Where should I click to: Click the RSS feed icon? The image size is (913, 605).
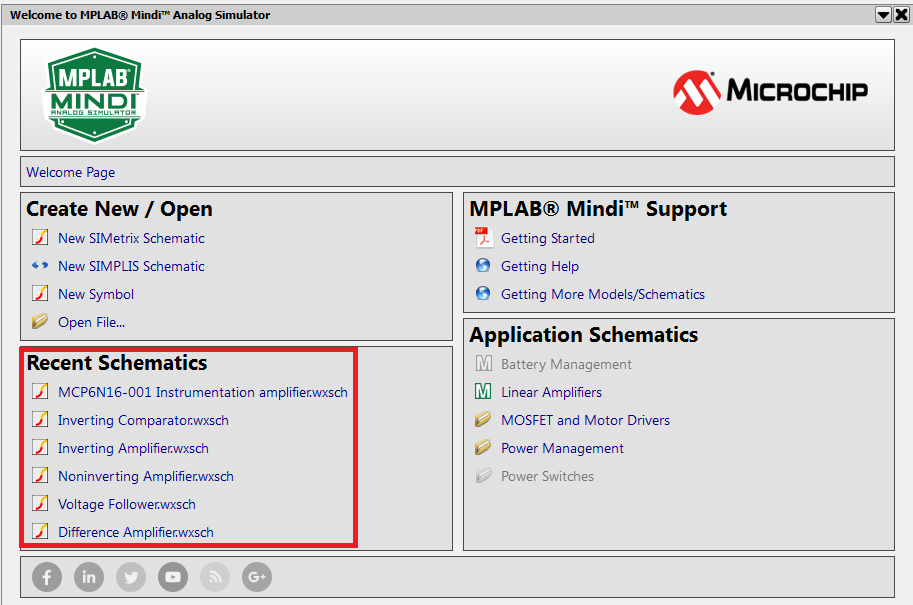point(215,577)
